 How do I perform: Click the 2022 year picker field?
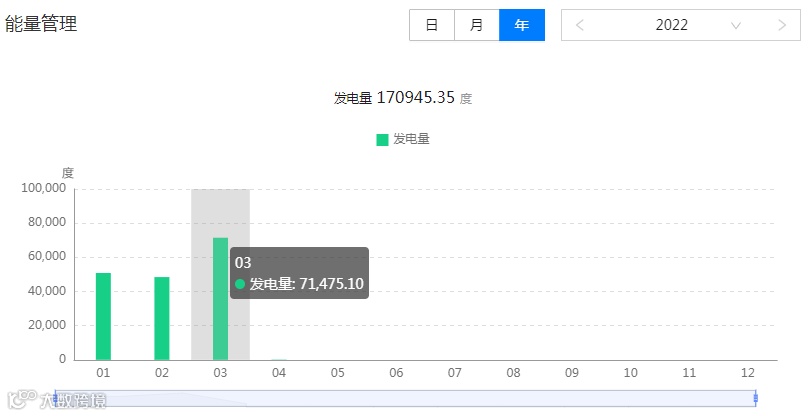(x=681, y=25)
